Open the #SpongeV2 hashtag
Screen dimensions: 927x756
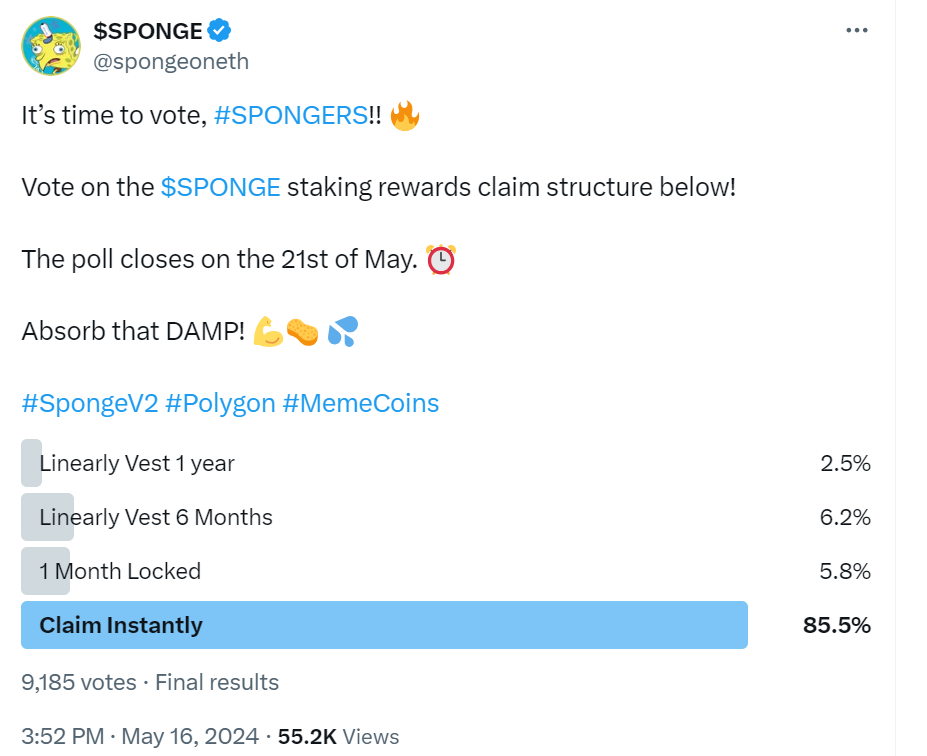(x=90, y=404)
